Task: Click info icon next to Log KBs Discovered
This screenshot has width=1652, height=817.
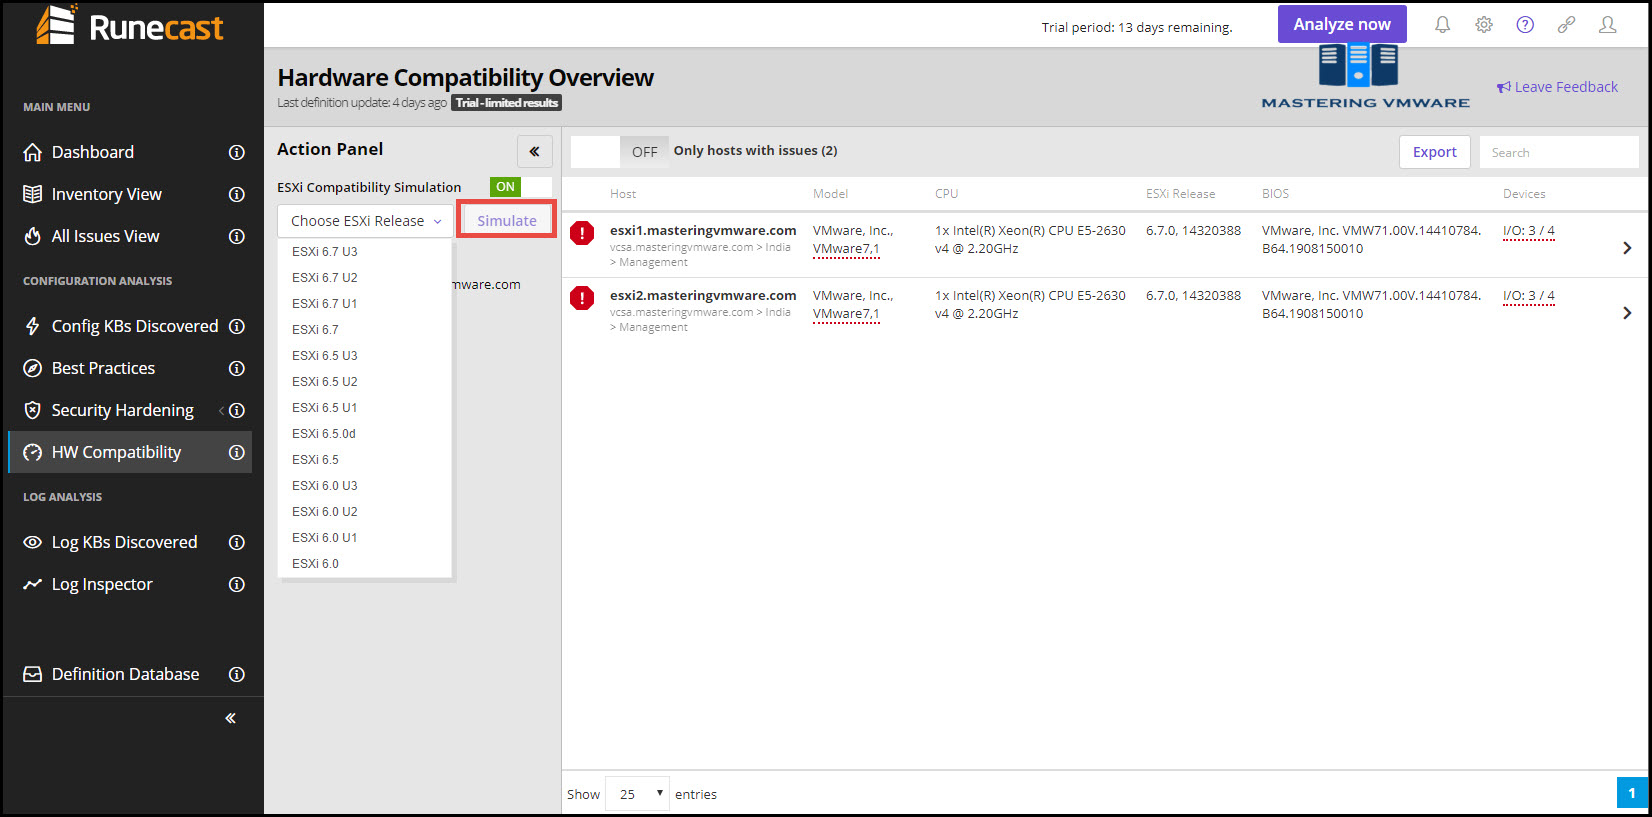Action: (x=237, y=542)
